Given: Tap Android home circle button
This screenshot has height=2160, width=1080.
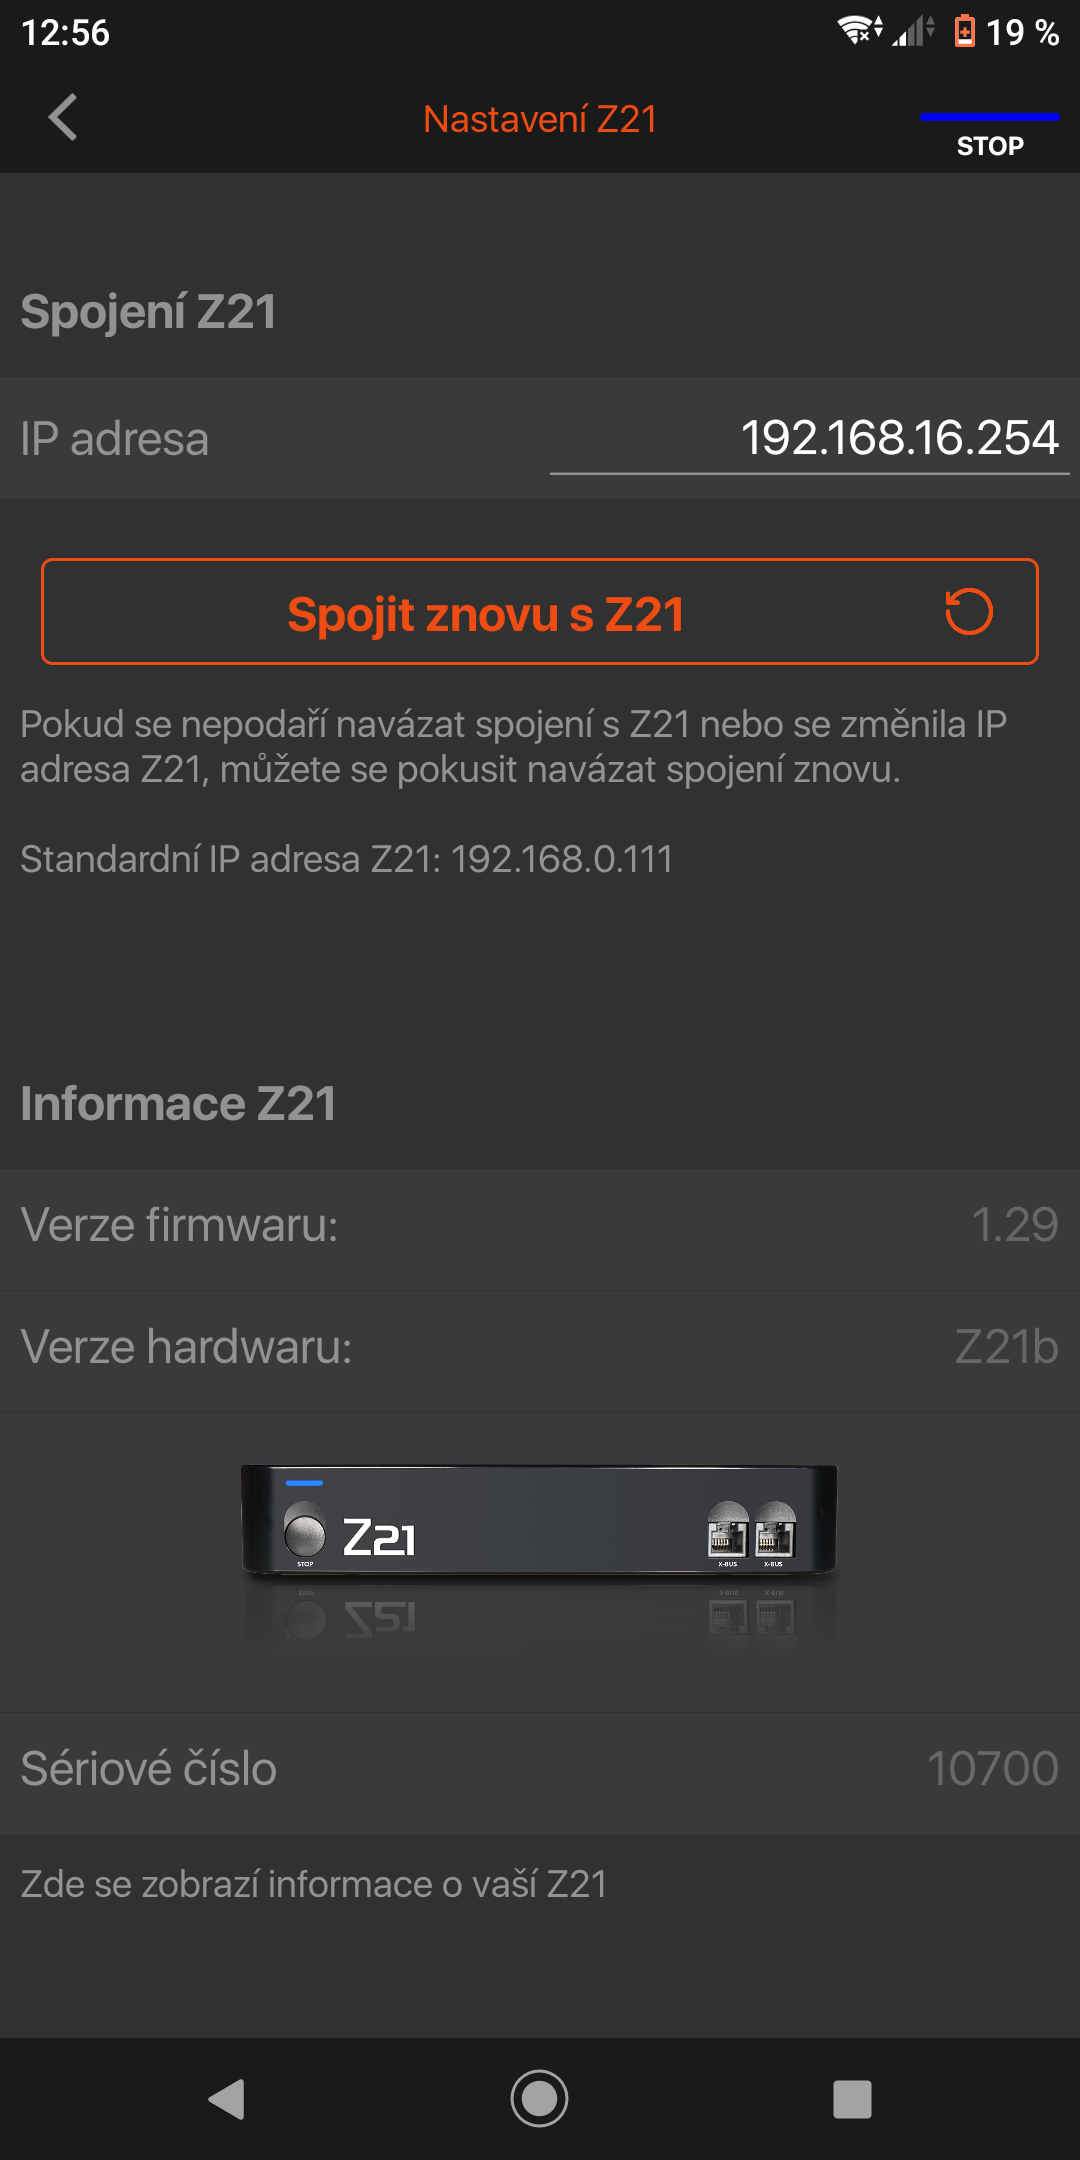Looking at the screenshot, I should point(539,2099).
